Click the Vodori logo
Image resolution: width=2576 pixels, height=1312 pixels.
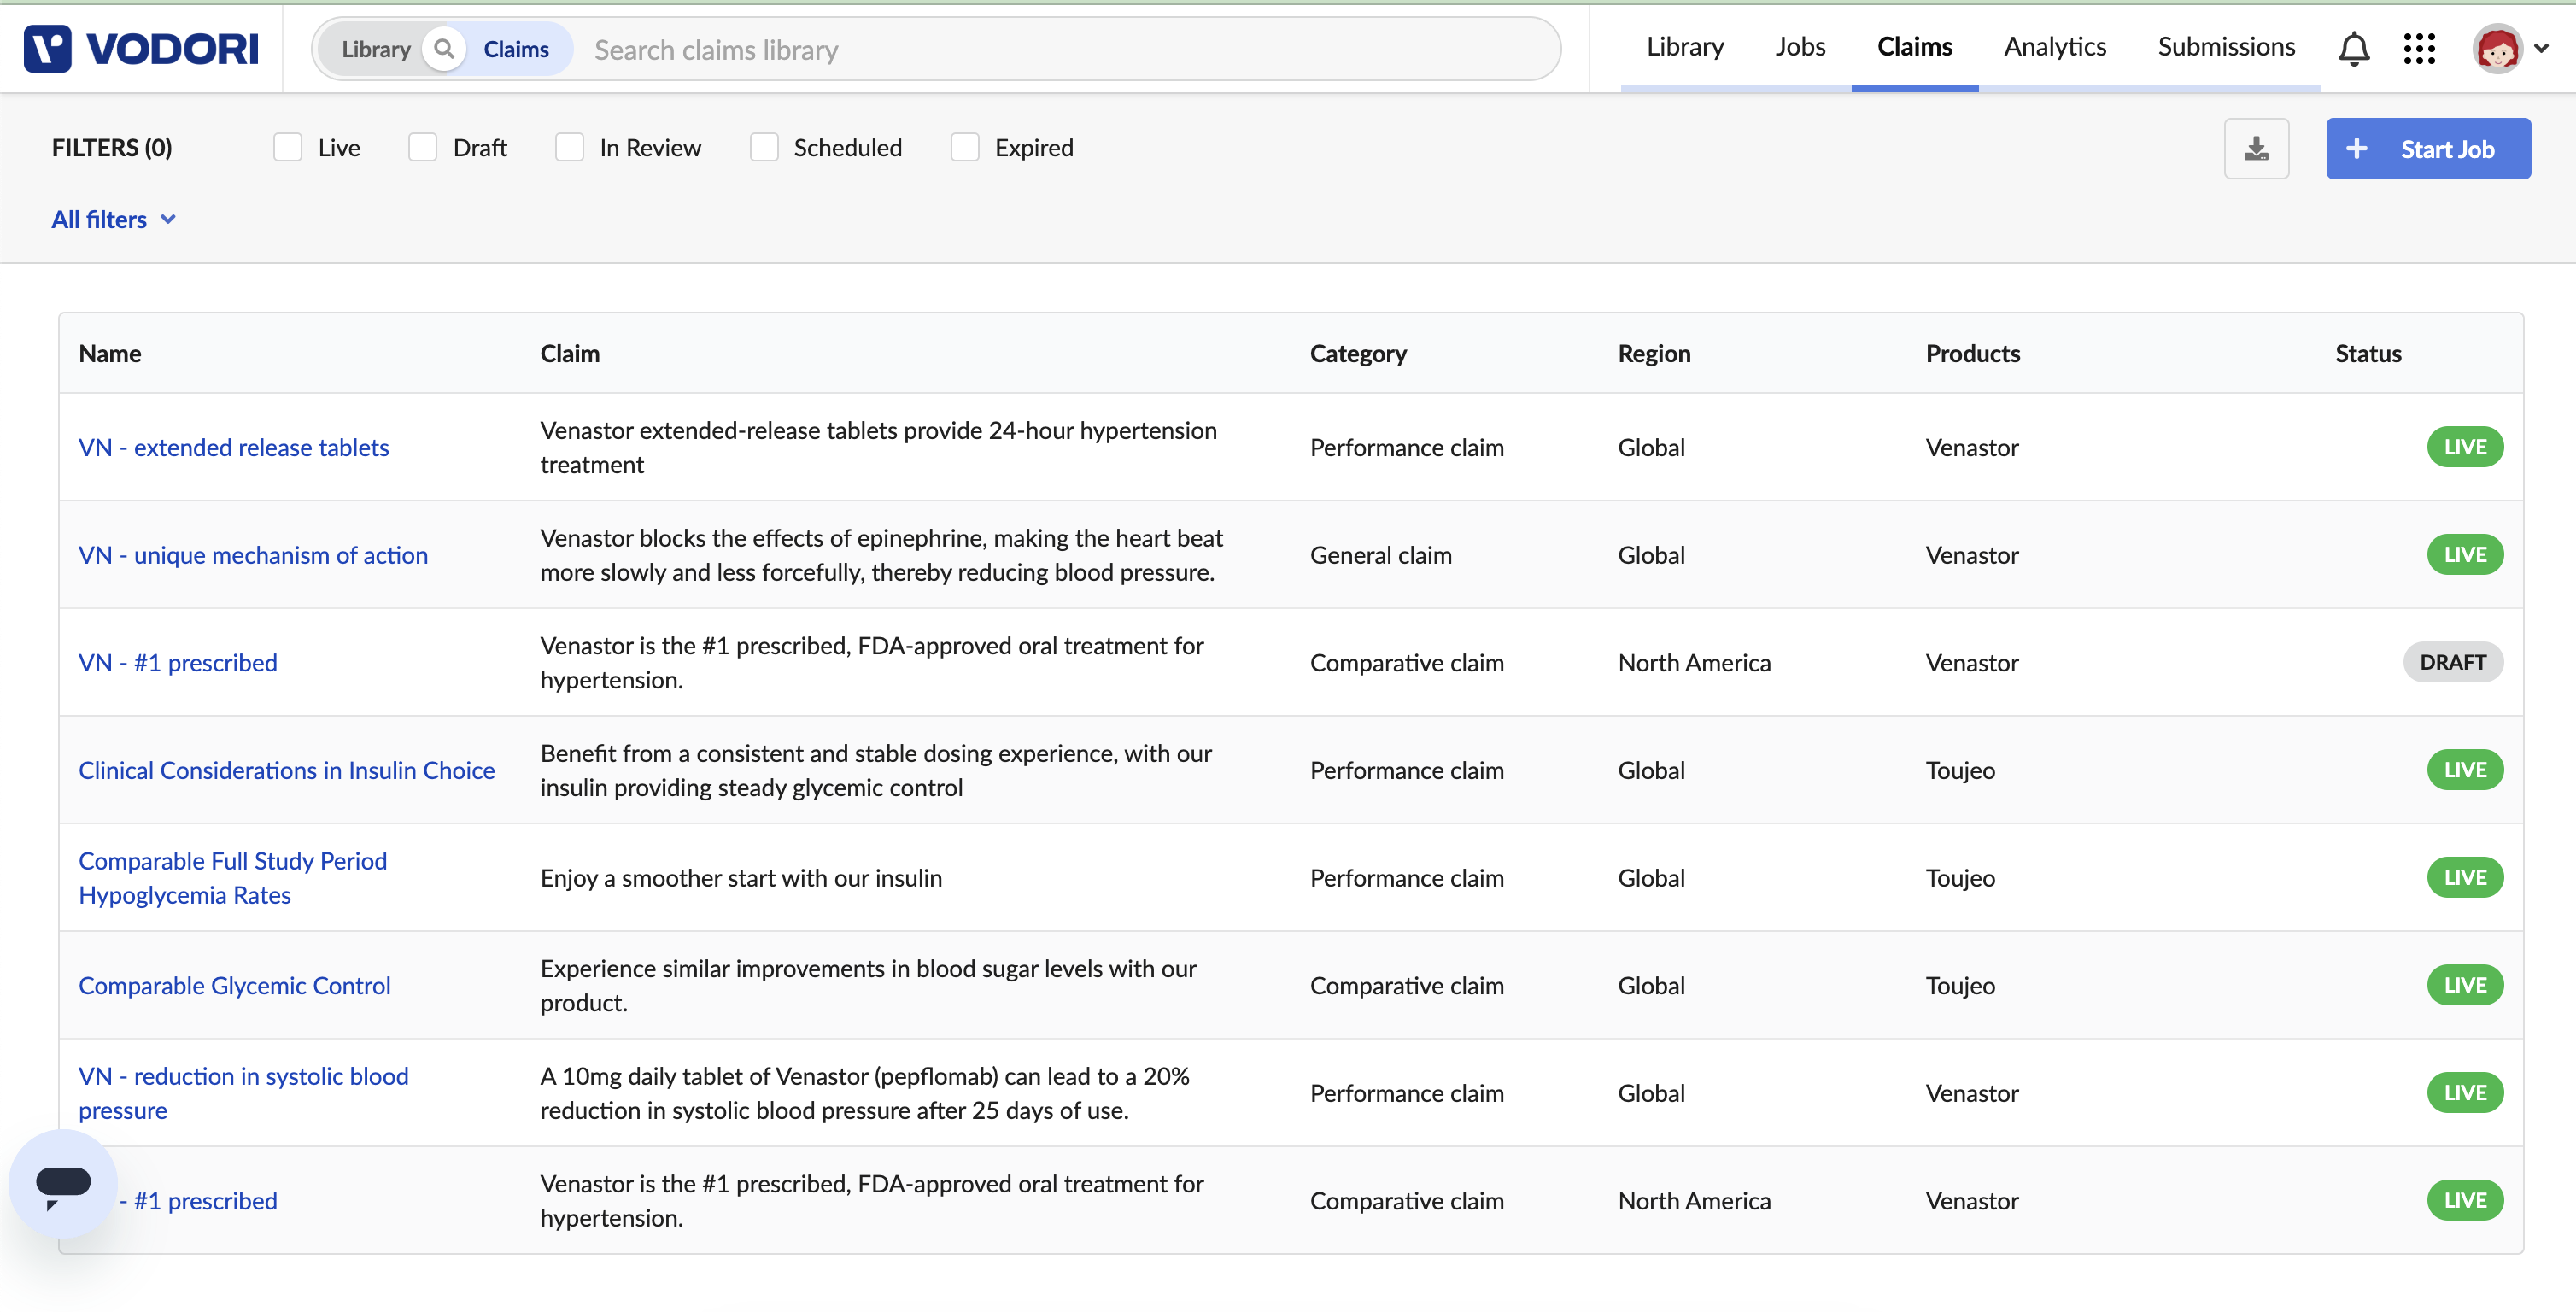[x=141, y=48]
